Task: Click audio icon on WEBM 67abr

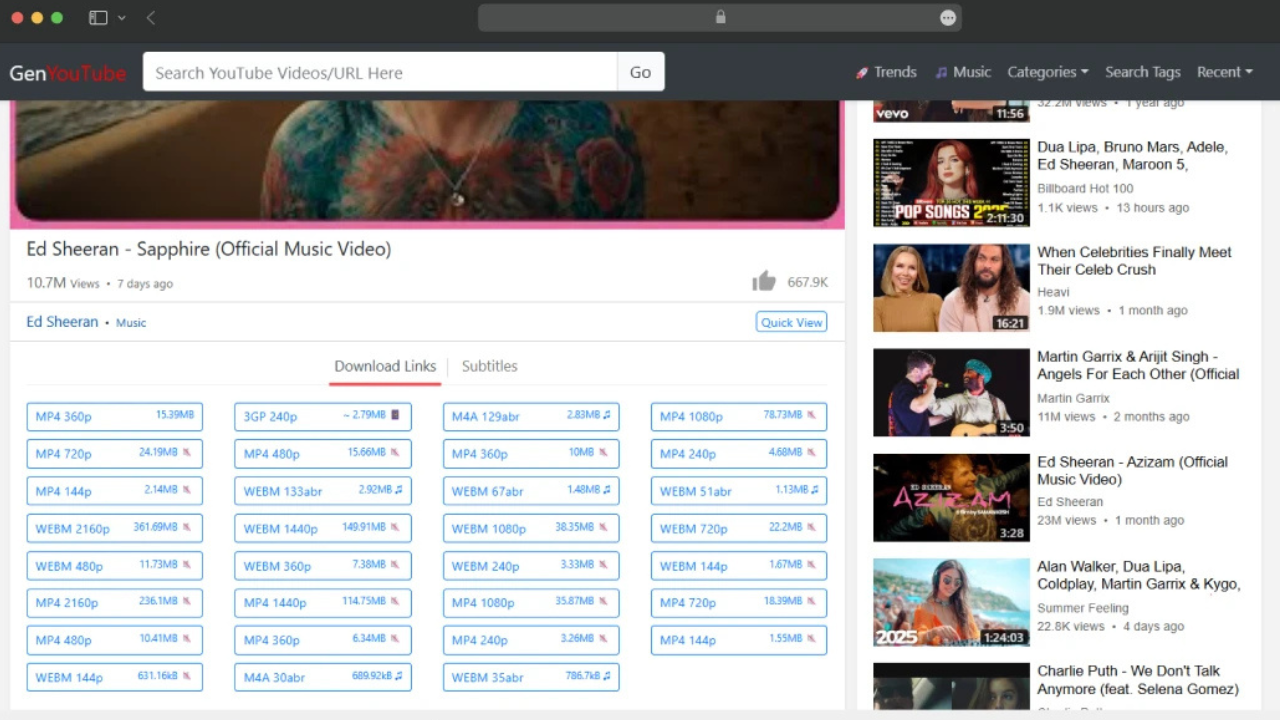Action: 606,490
